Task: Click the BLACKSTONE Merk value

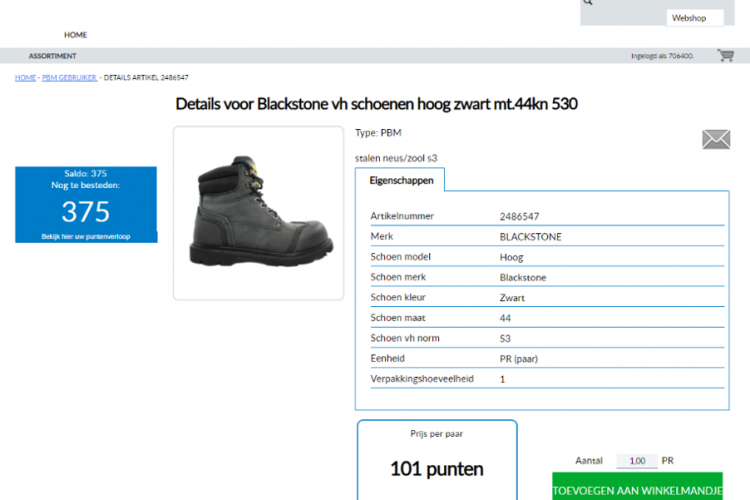Action: click(530, 237)
